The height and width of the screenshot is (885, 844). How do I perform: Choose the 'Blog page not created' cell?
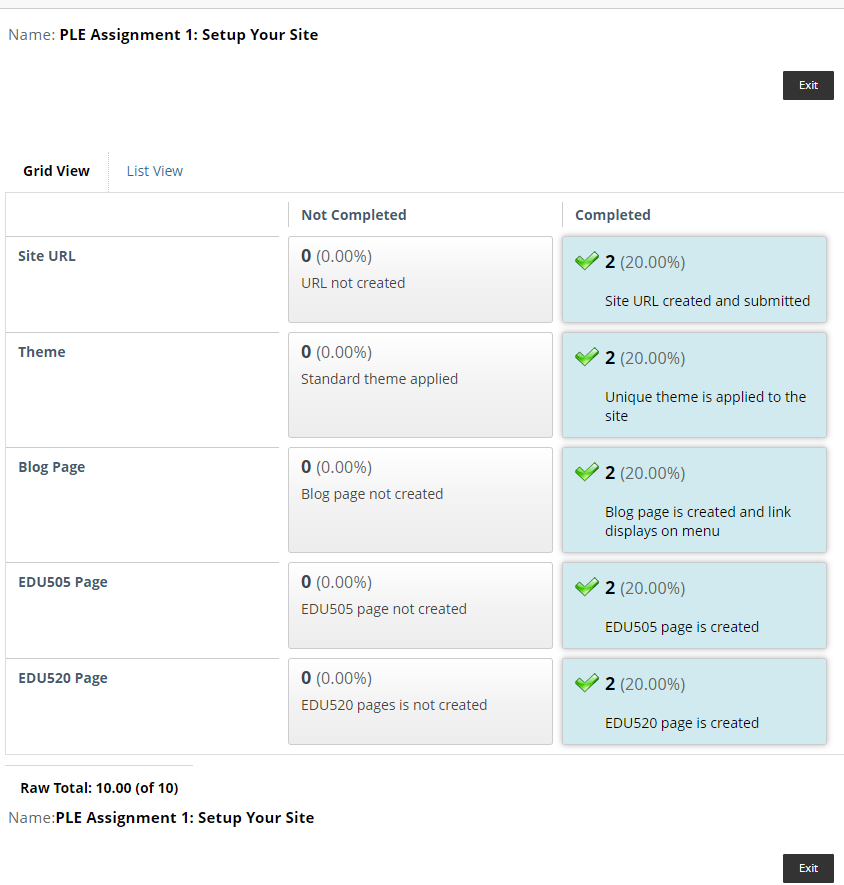[x=420, y=499]
